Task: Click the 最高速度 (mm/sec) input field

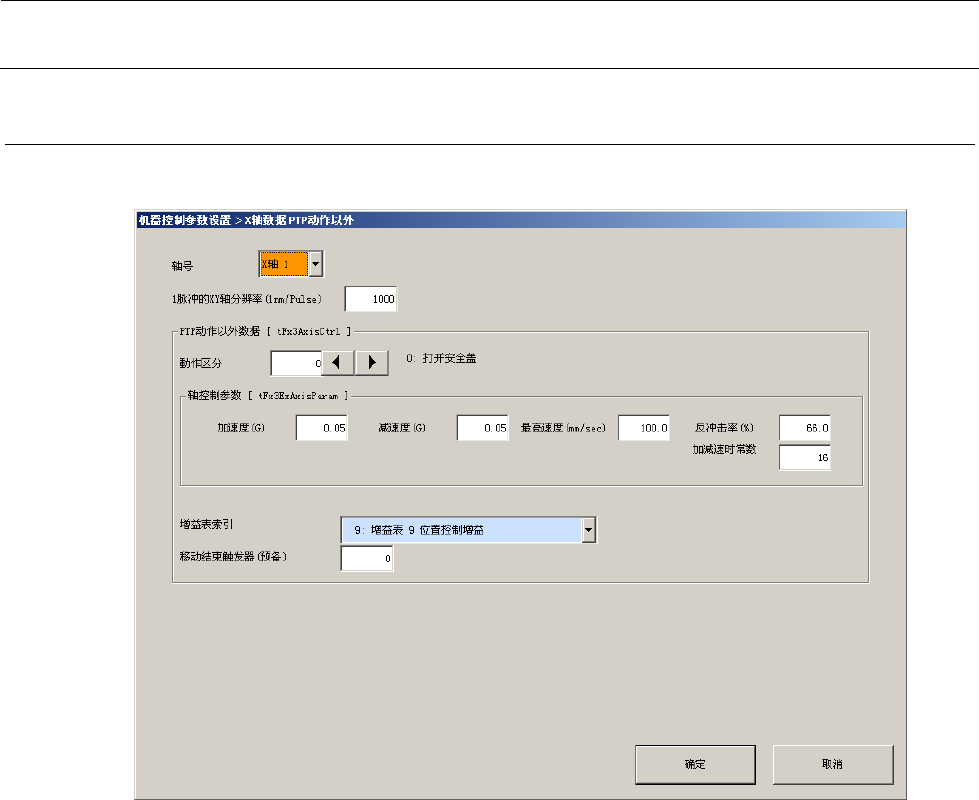Action: pos(644,428)
